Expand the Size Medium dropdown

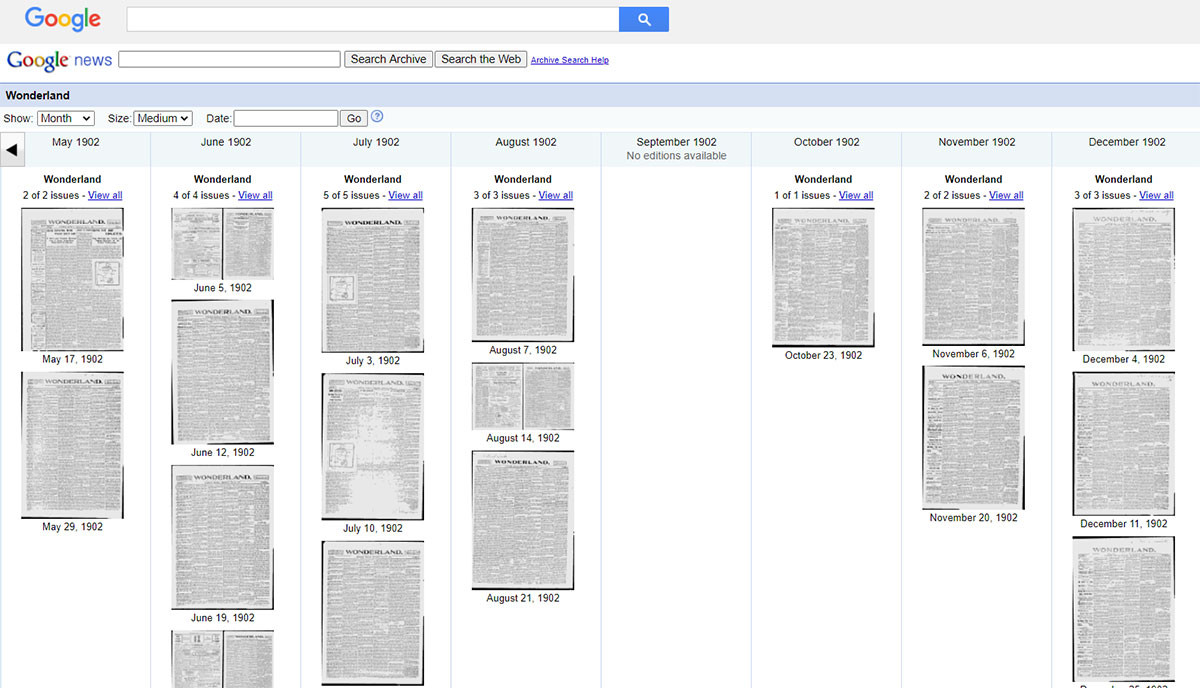[x=162, y=118]
